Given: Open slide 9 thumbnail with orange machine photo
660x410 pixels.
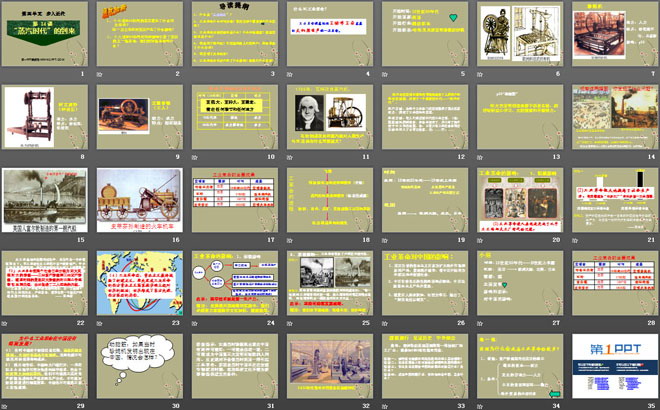Looking at the screenshot, I should 140,117.
